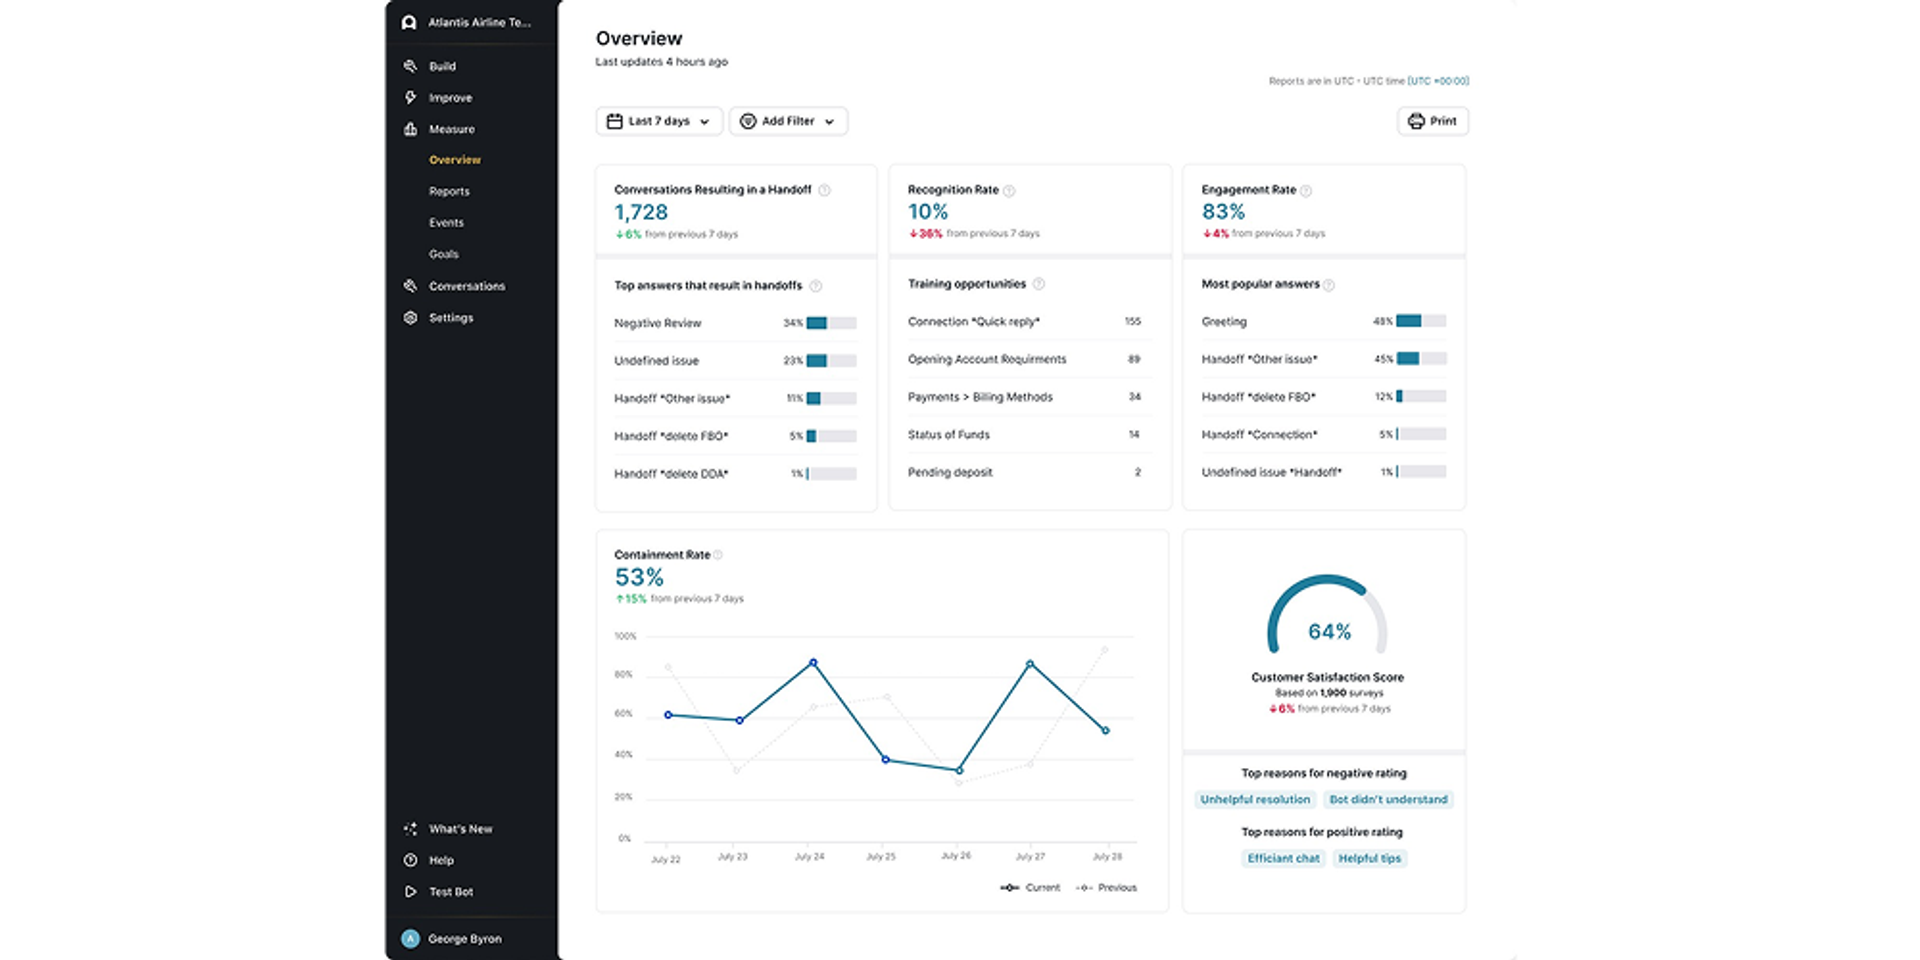Click the UTC +00:00 timezone link
The image size is (1920, 960).
tap(1438, 81)
